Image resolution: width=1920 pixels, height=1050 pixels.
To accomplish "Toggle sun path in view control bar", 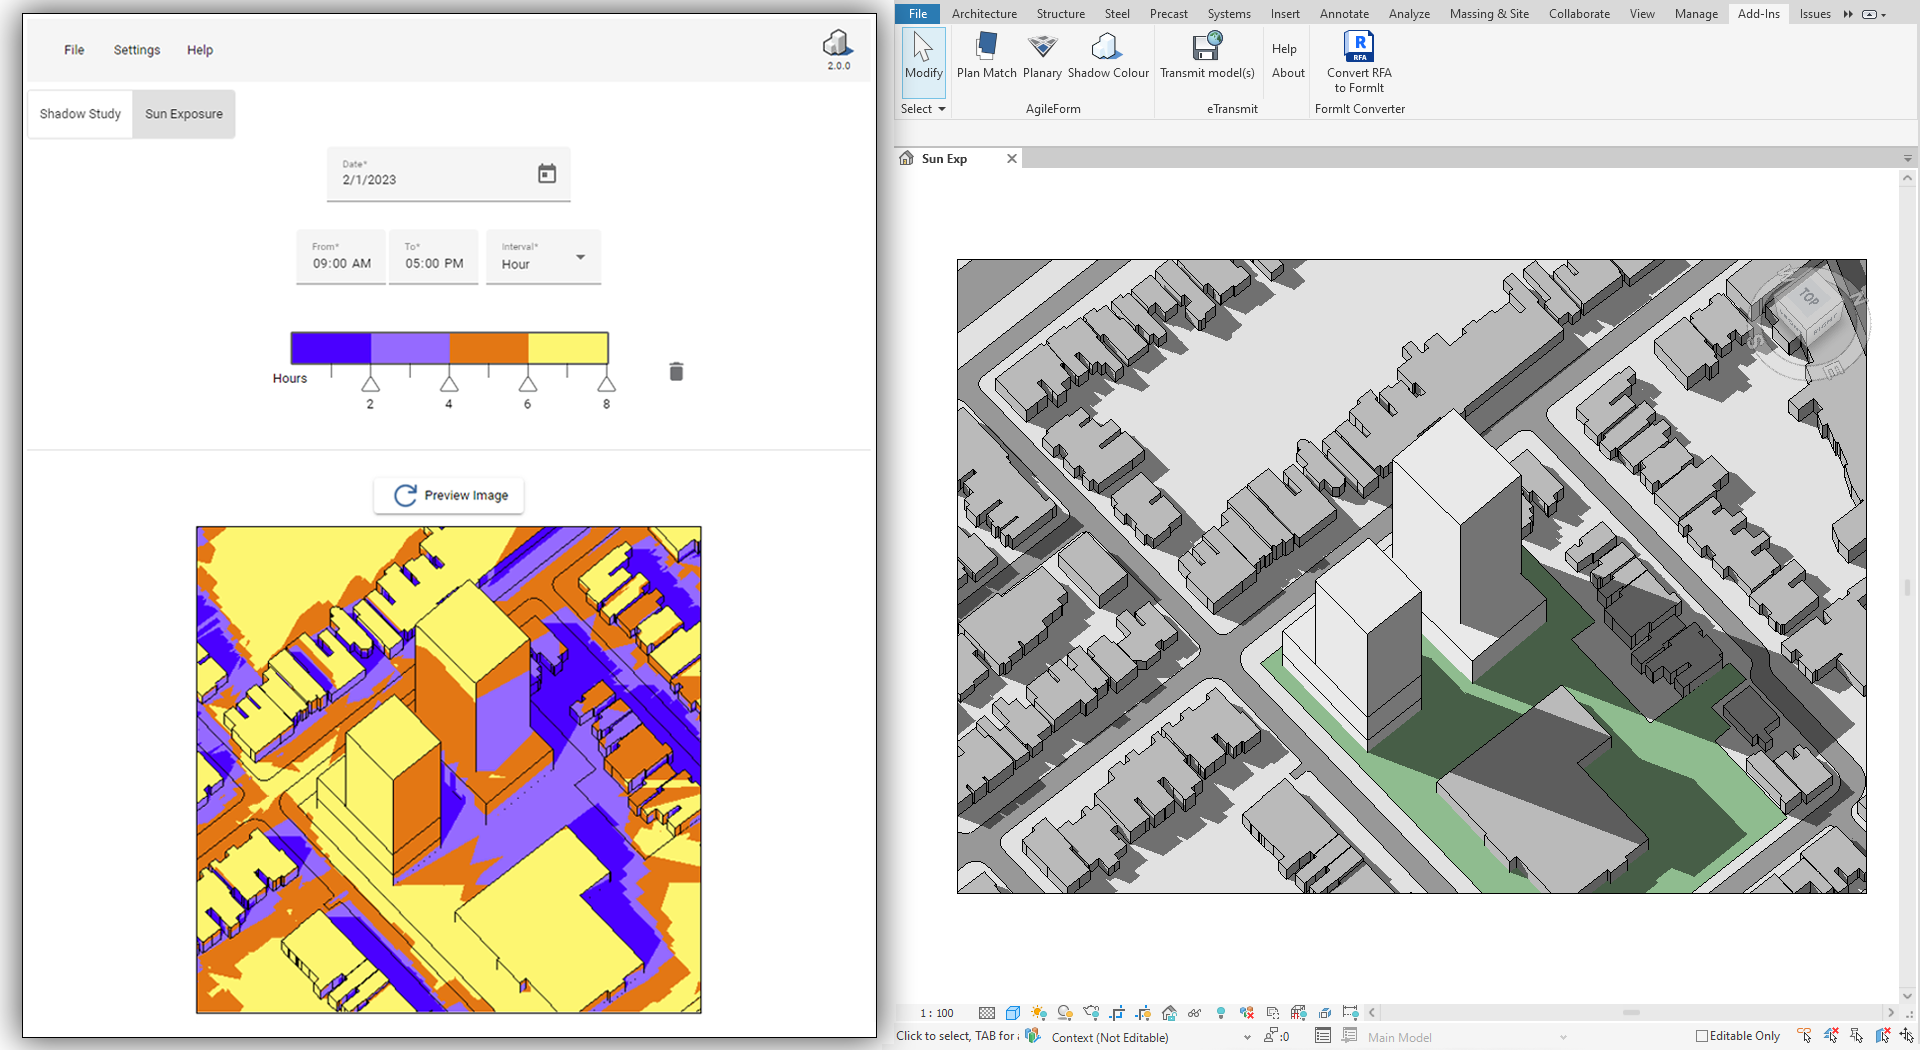I will click(x=1039, y=1013).
